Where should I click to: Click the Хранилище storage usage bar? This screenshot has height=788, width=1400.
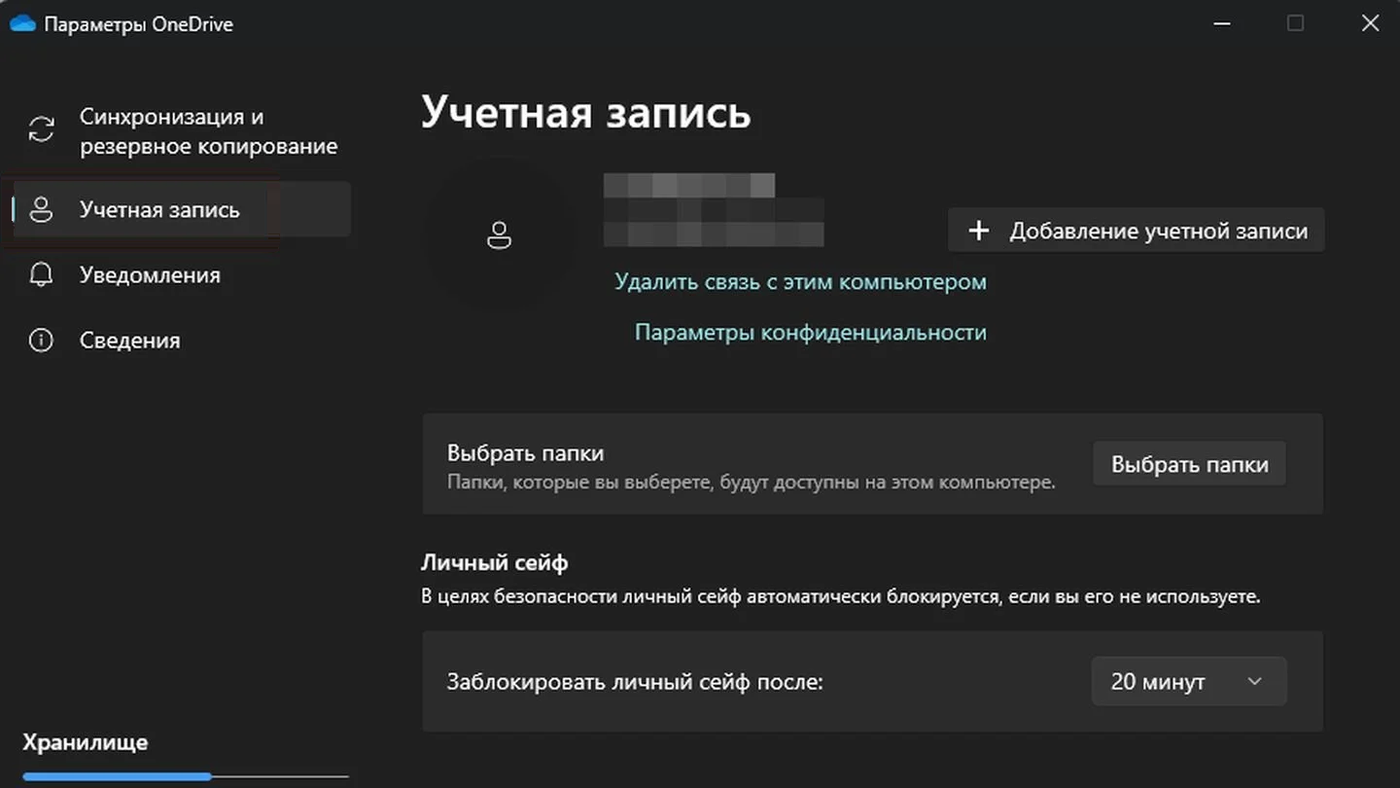(x=186, y=776)
